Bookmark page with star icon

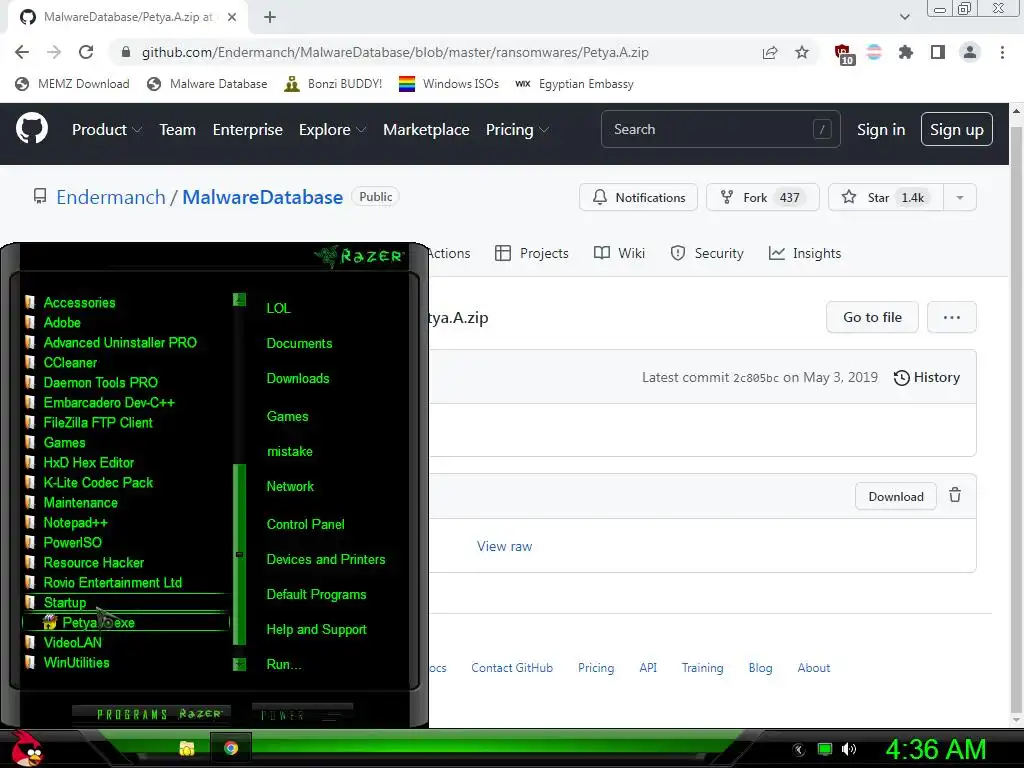tap(802, 52)
